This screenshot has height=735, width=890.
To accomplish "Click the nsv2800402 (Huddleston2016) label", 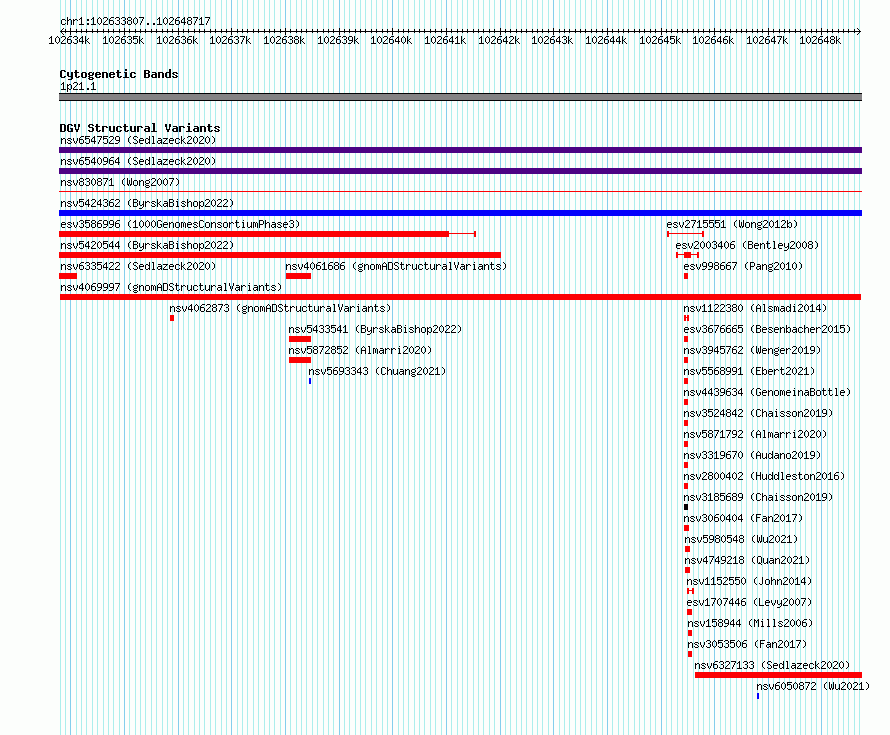I will (x=764, y=476).
